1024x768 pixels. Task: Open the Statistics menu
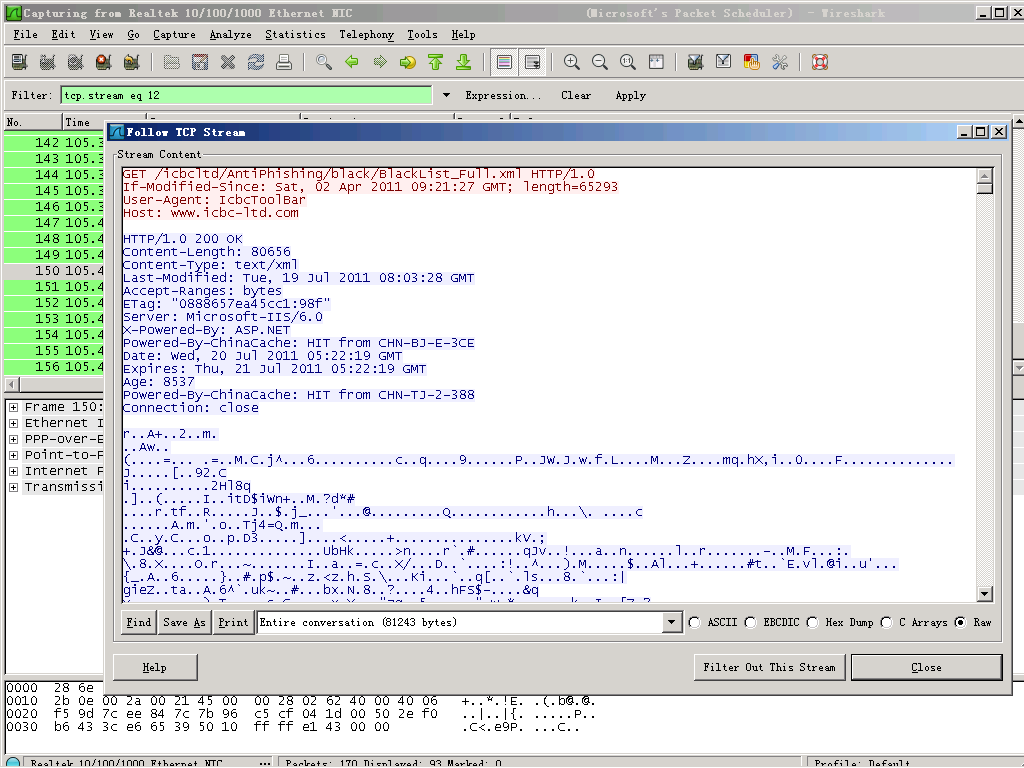295,35
